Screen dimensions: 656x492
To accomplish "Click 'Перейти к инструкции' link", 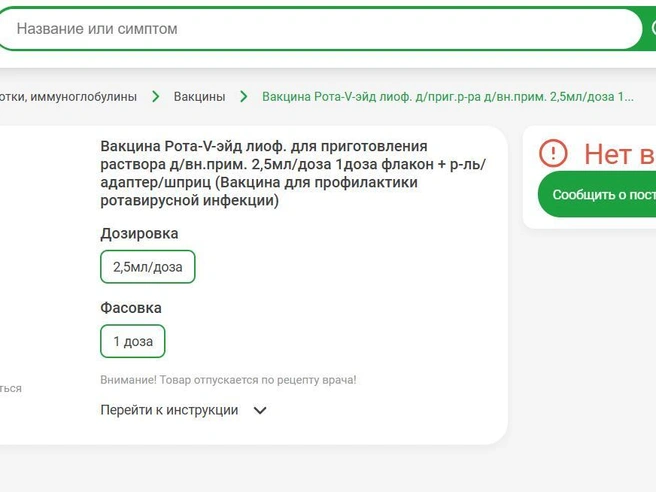I will [169, 410].
